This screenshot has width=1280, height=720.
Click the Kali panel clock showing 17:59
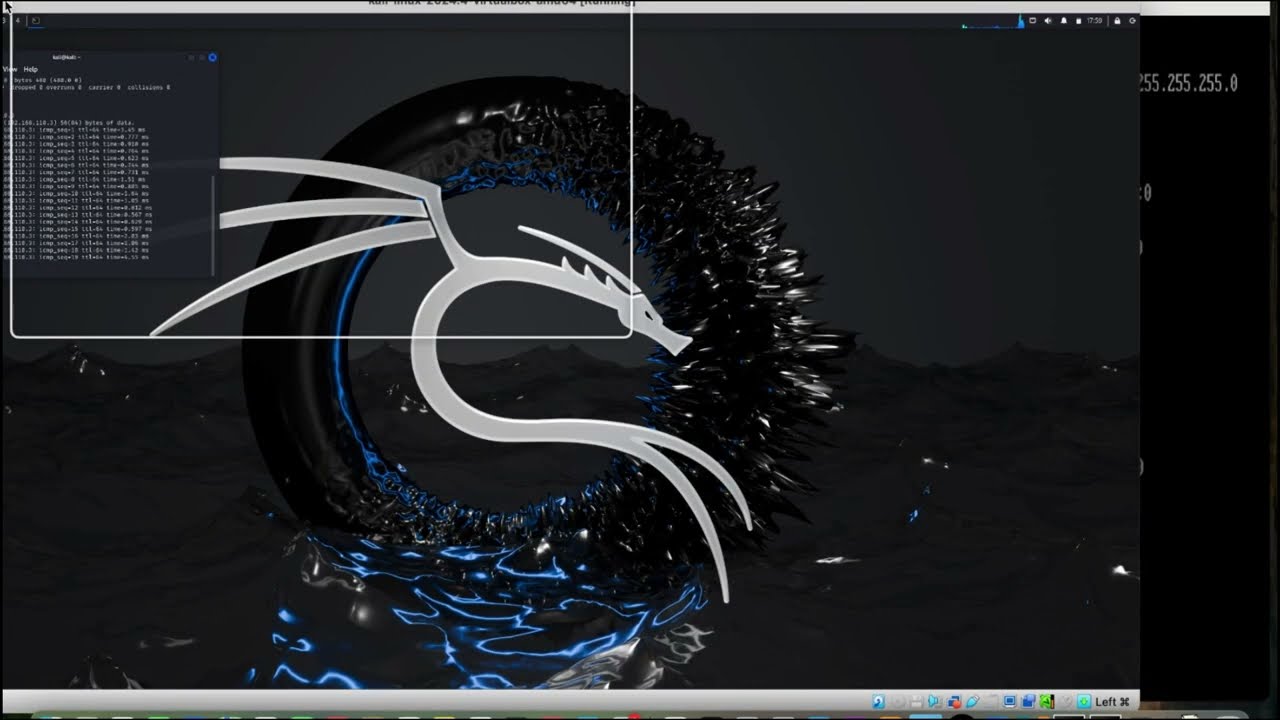1095,21
